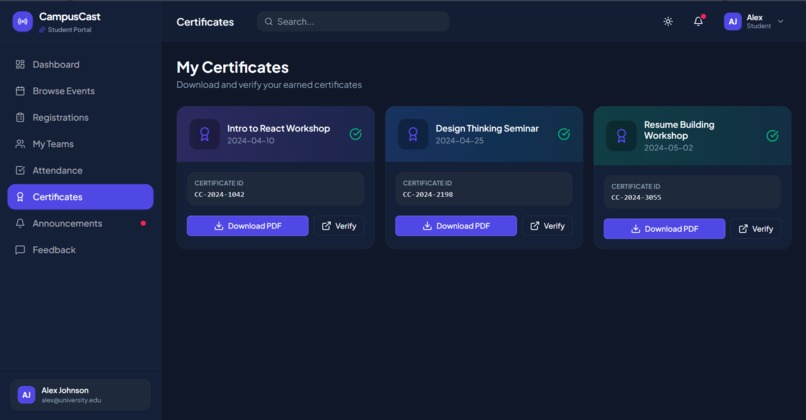
Task: Click verified checkmark on Design Thinking Seminar
Action: tap(564, 134)
